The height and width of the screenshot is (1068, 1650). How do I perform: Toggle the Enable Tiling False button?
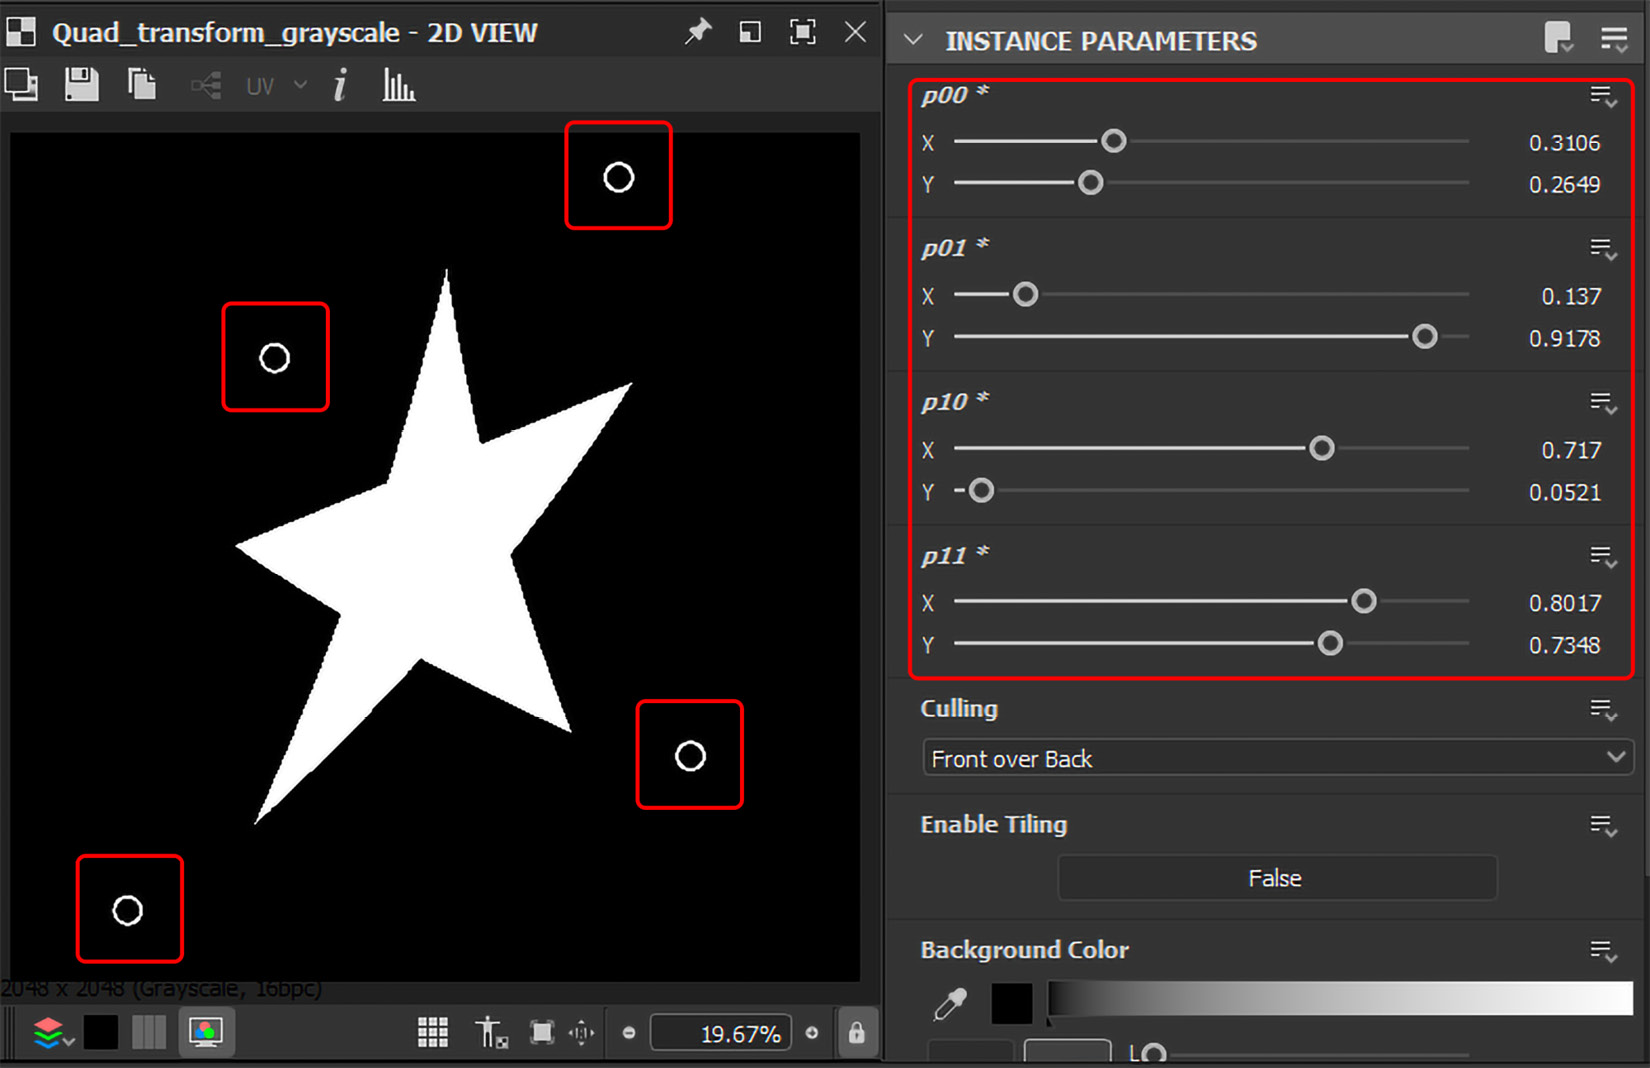pos(1277,878)
